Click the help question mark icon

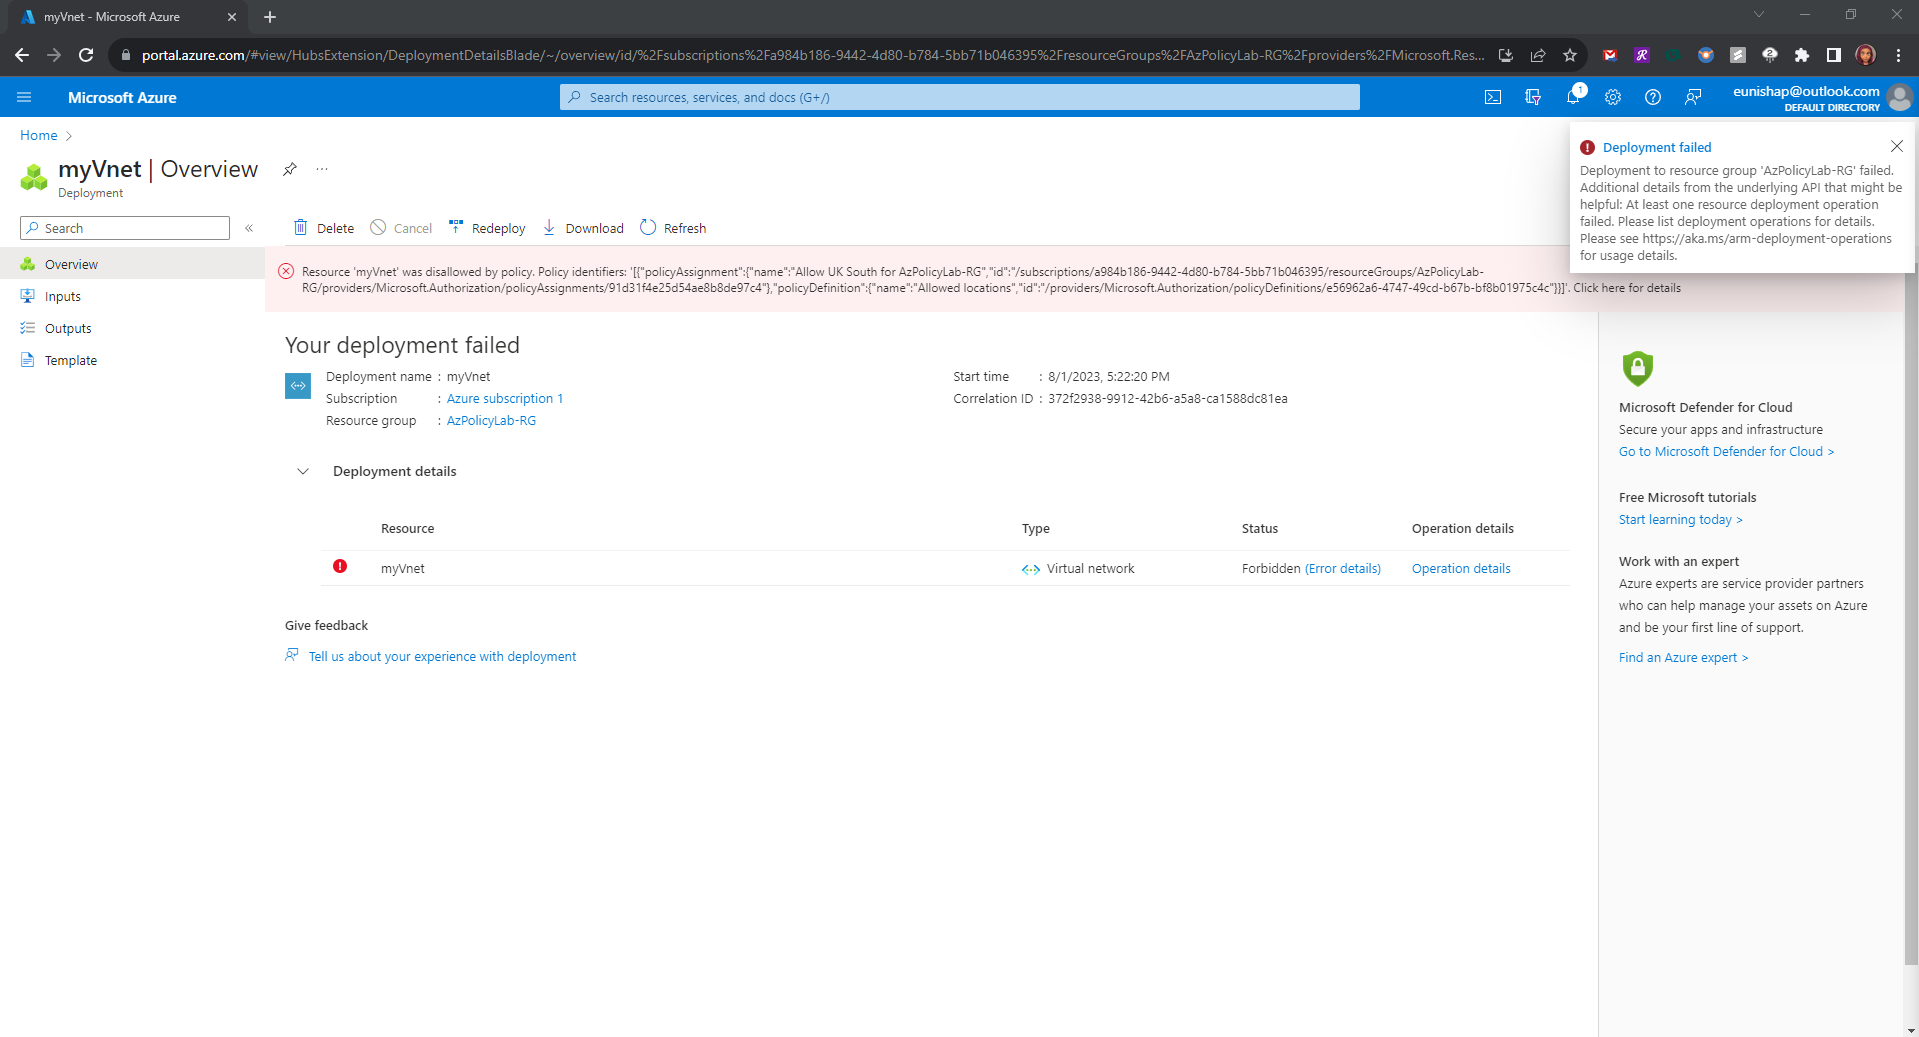pos(1653,97)
